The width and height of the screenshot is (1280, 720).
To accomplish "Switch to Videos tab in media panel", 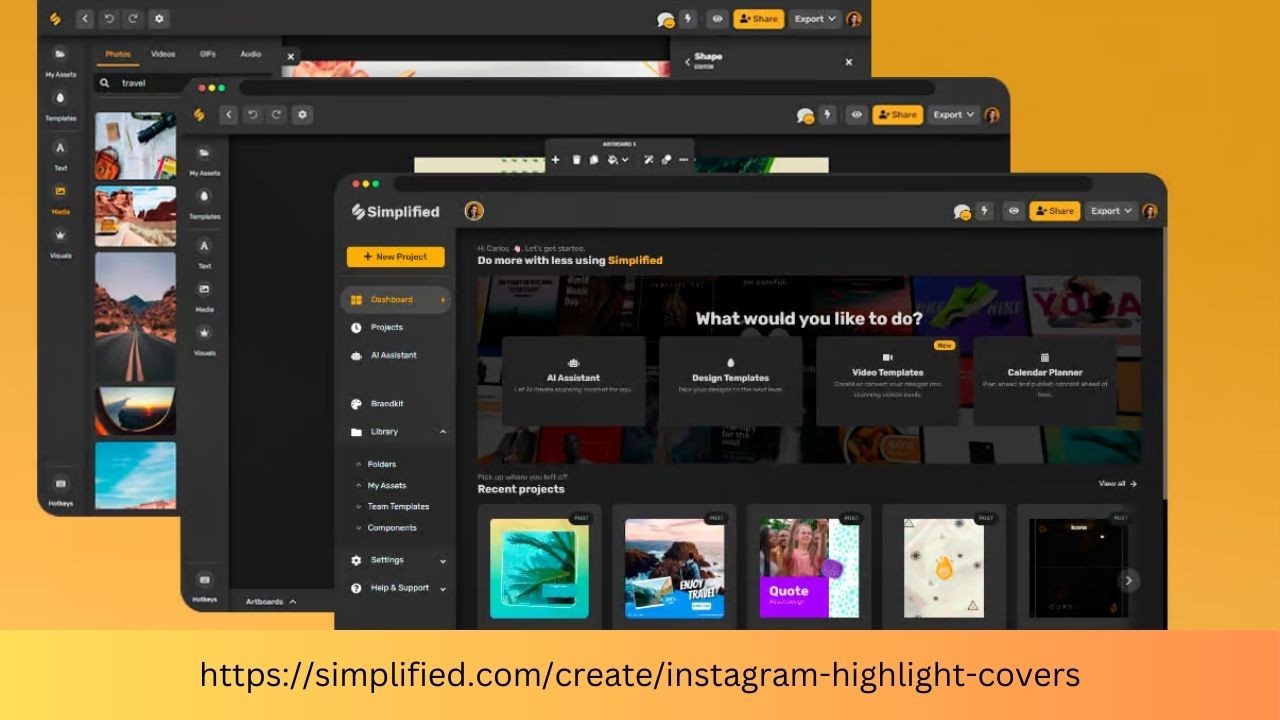I will pyautogui.click(x=163, y=54).
